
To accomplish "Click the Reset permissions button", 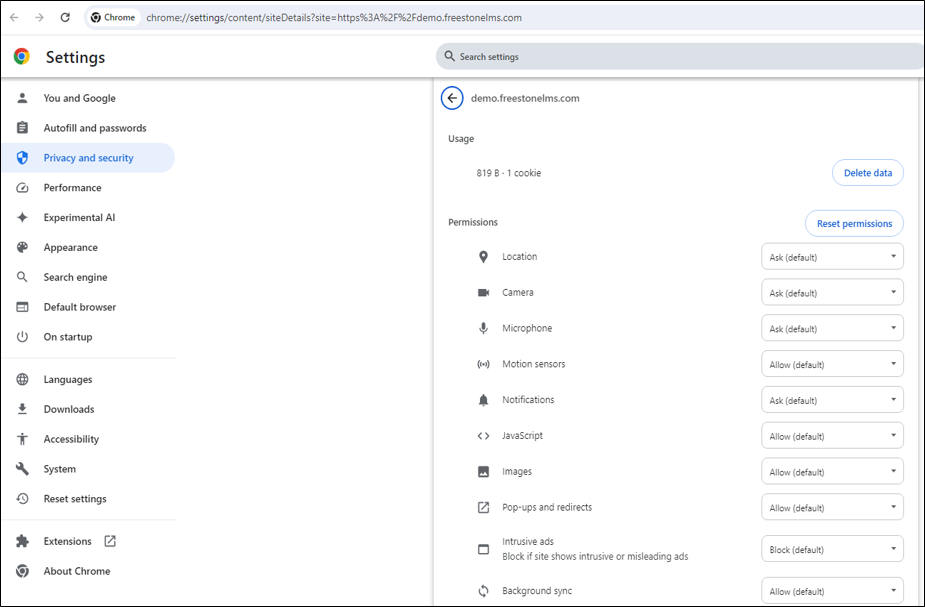I will coord(854,223).
